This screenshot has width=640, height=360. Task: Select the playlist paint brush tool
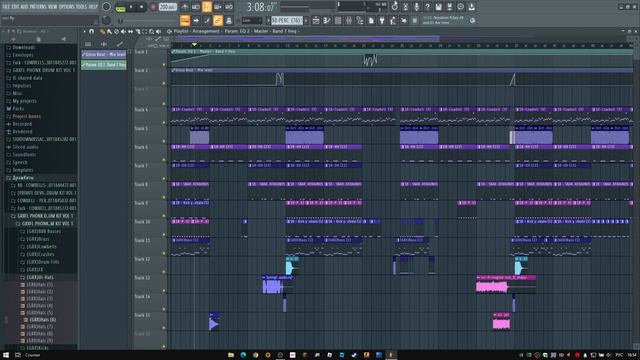coord(109,31)
